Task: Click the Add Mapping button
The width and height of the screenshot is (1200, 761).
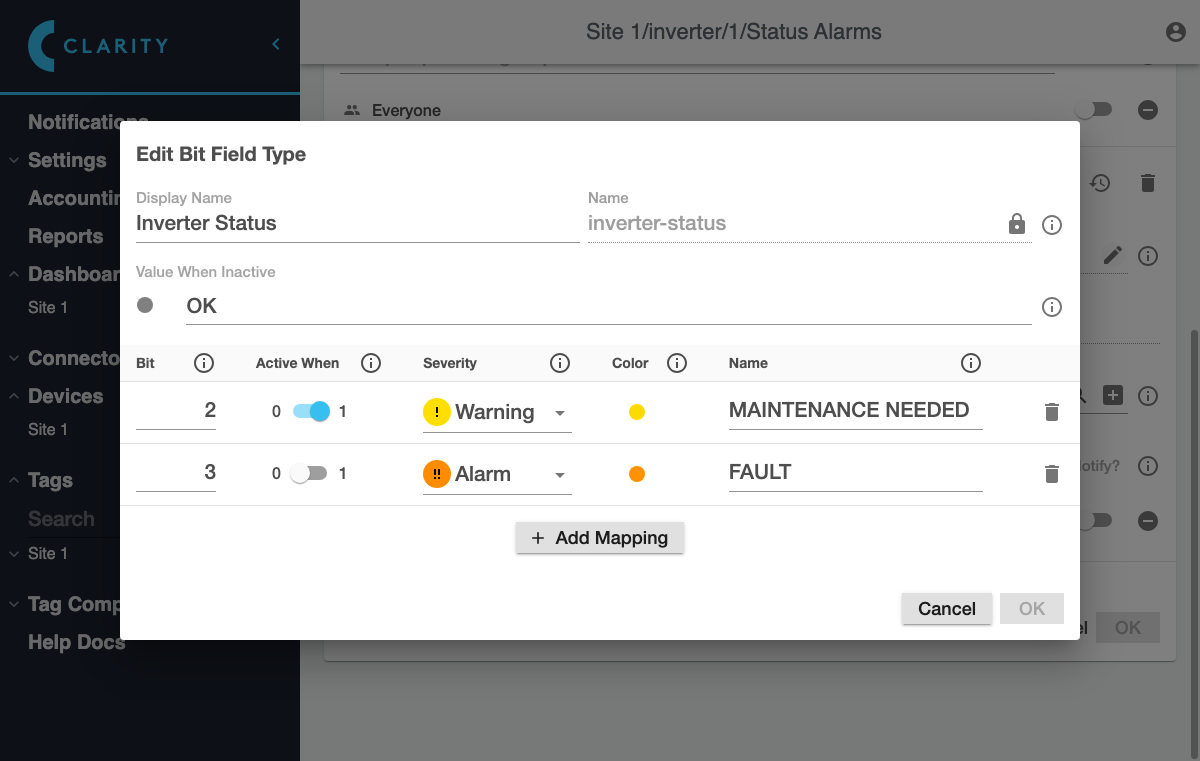Action: coord(599,538)
